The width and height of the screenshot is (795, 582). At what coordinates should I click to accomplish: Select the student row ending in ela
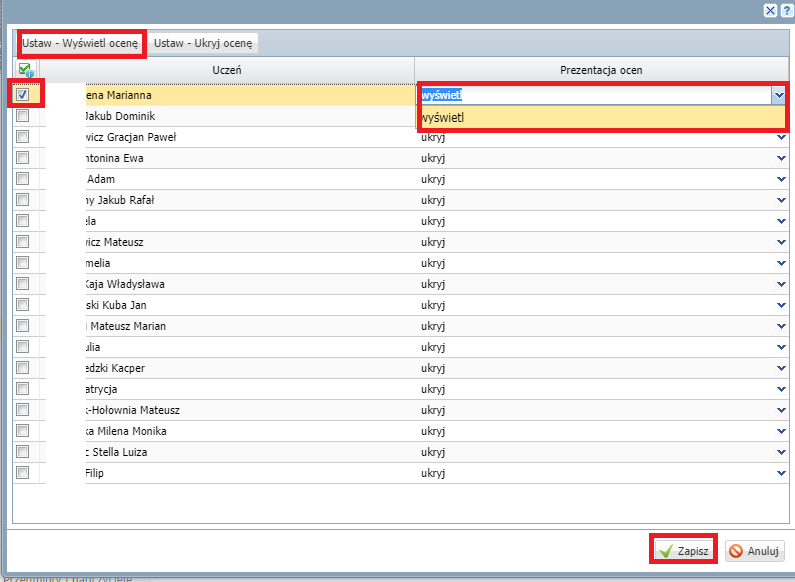pos(401,221)
